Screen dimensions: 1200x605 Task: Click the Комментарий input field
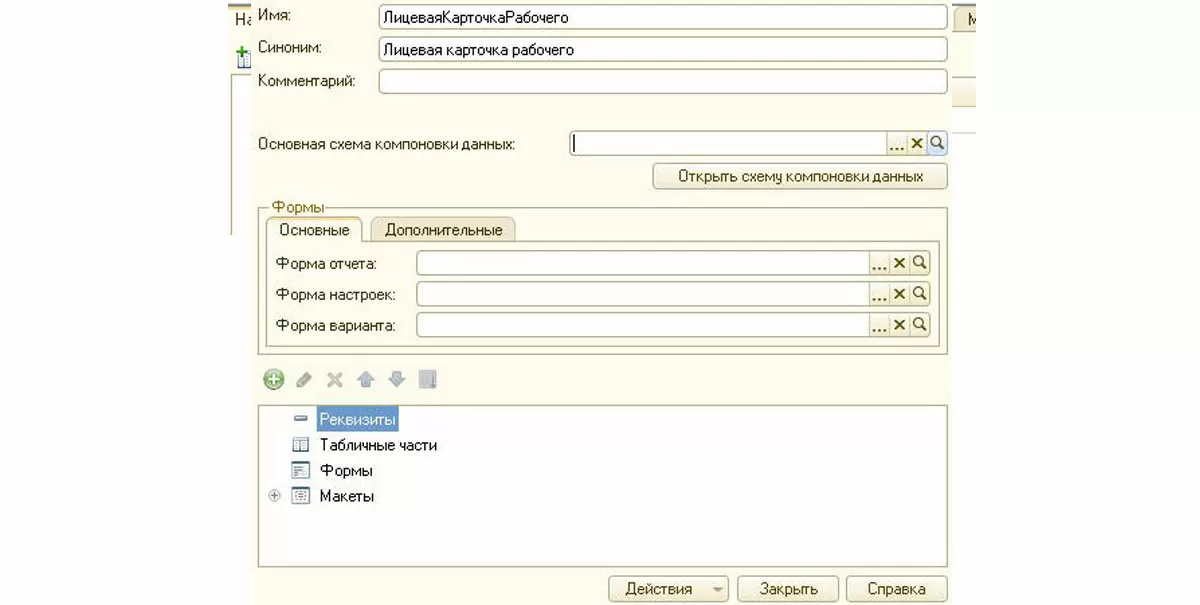coord(662,81)
